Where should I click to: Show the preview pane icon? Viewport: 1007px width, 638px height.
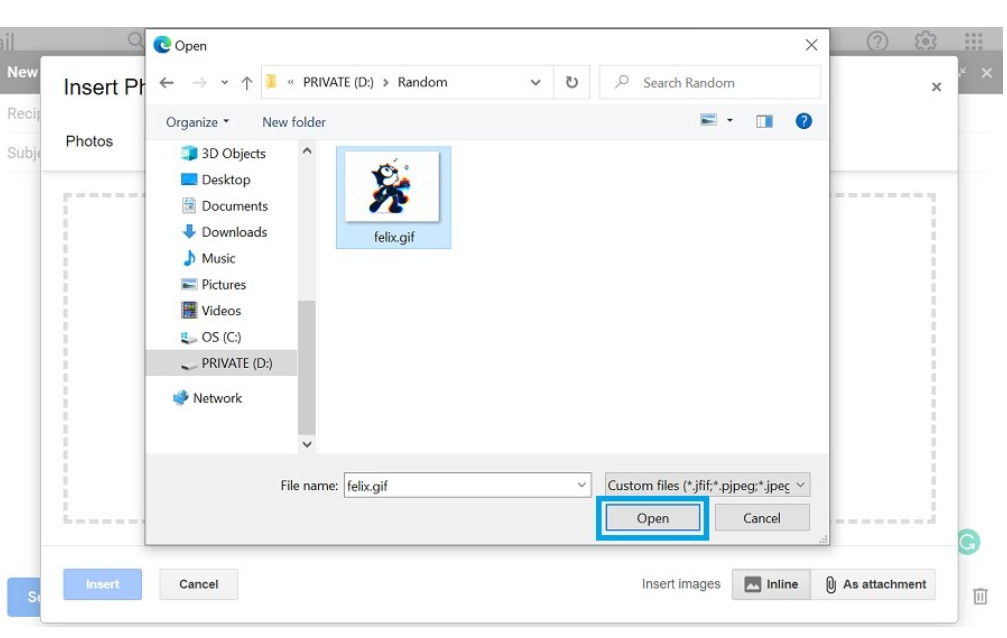coord(764,121)
